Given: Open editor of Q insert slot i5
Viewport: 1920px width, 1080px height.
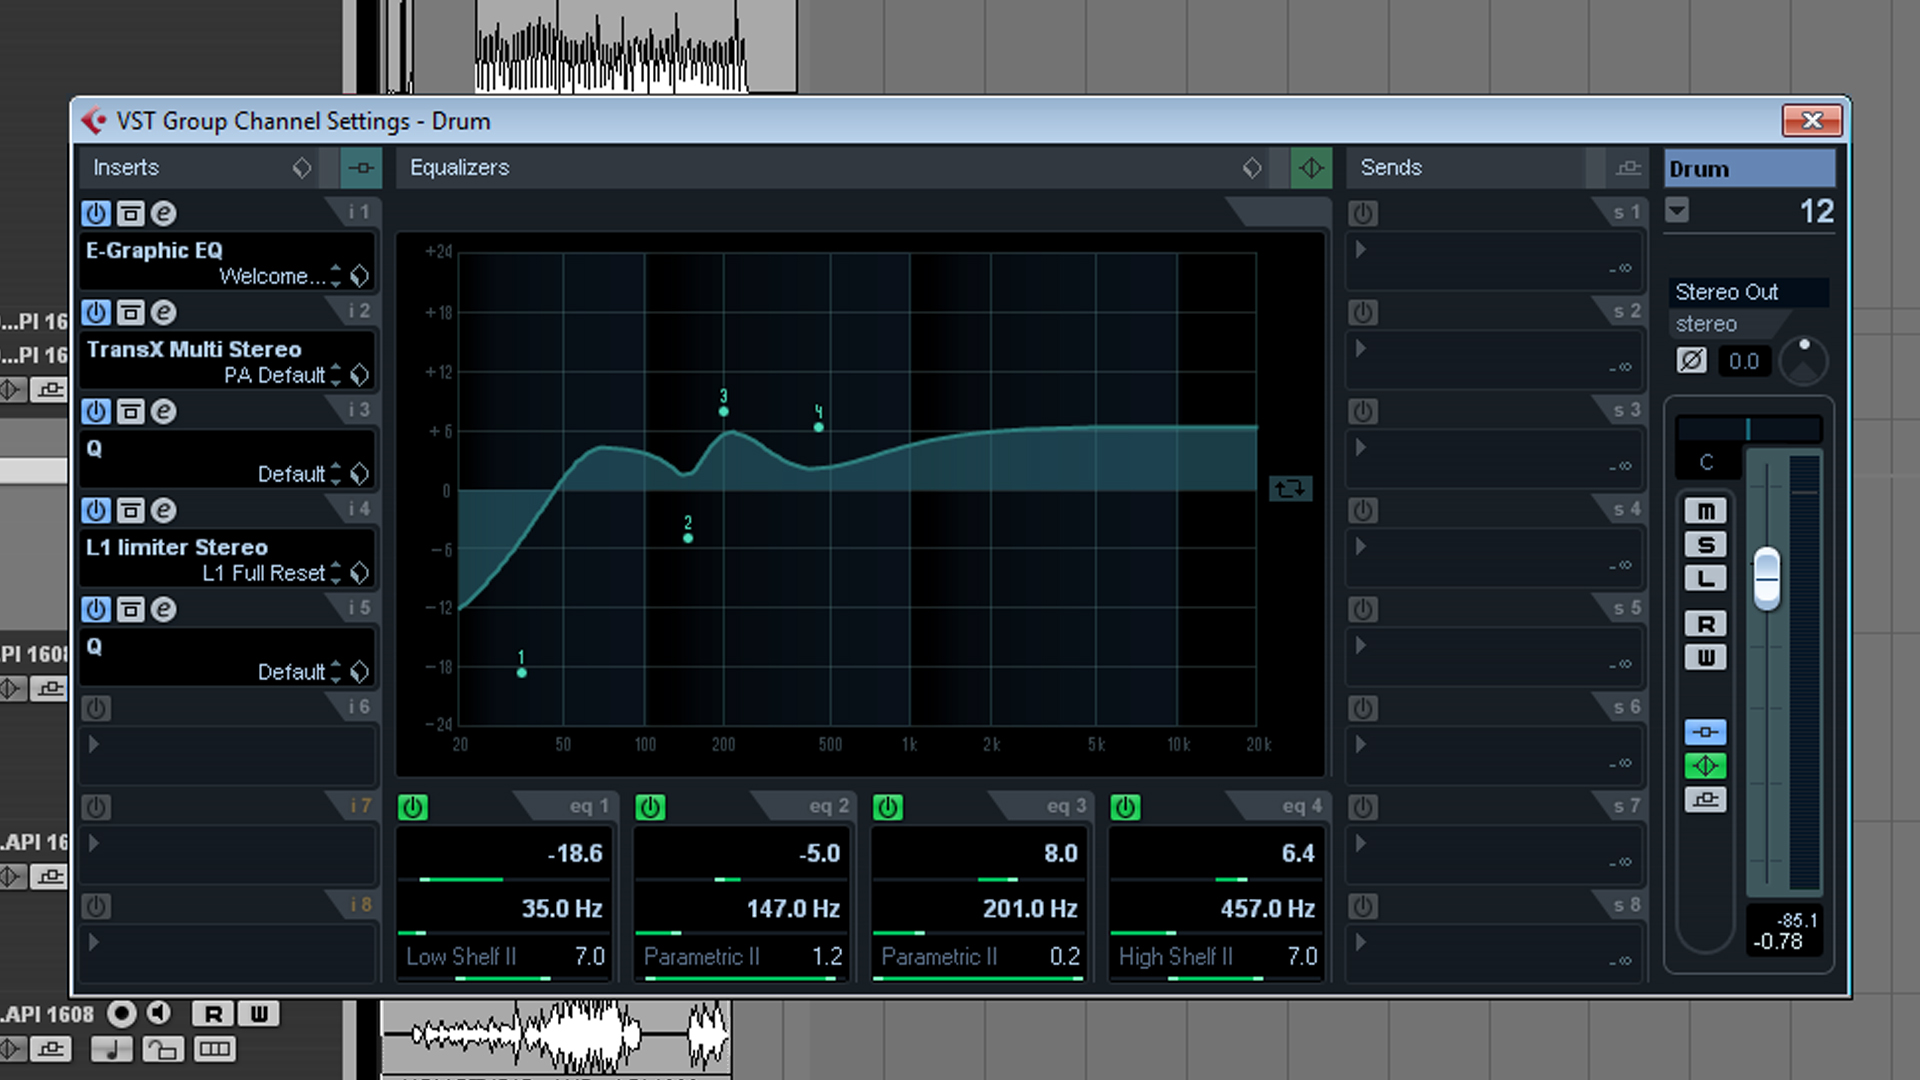Looking at the screenshot, I should click(x=163, y=609).
